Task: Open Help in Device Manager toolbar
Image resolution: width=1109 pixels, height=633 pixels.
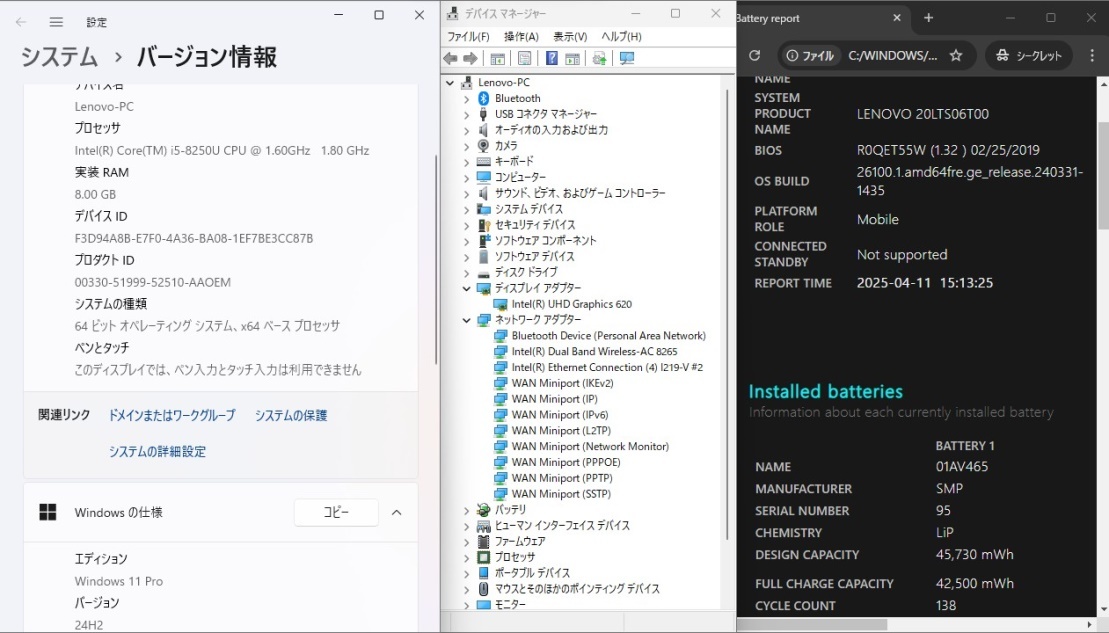Action: (552, 57)
